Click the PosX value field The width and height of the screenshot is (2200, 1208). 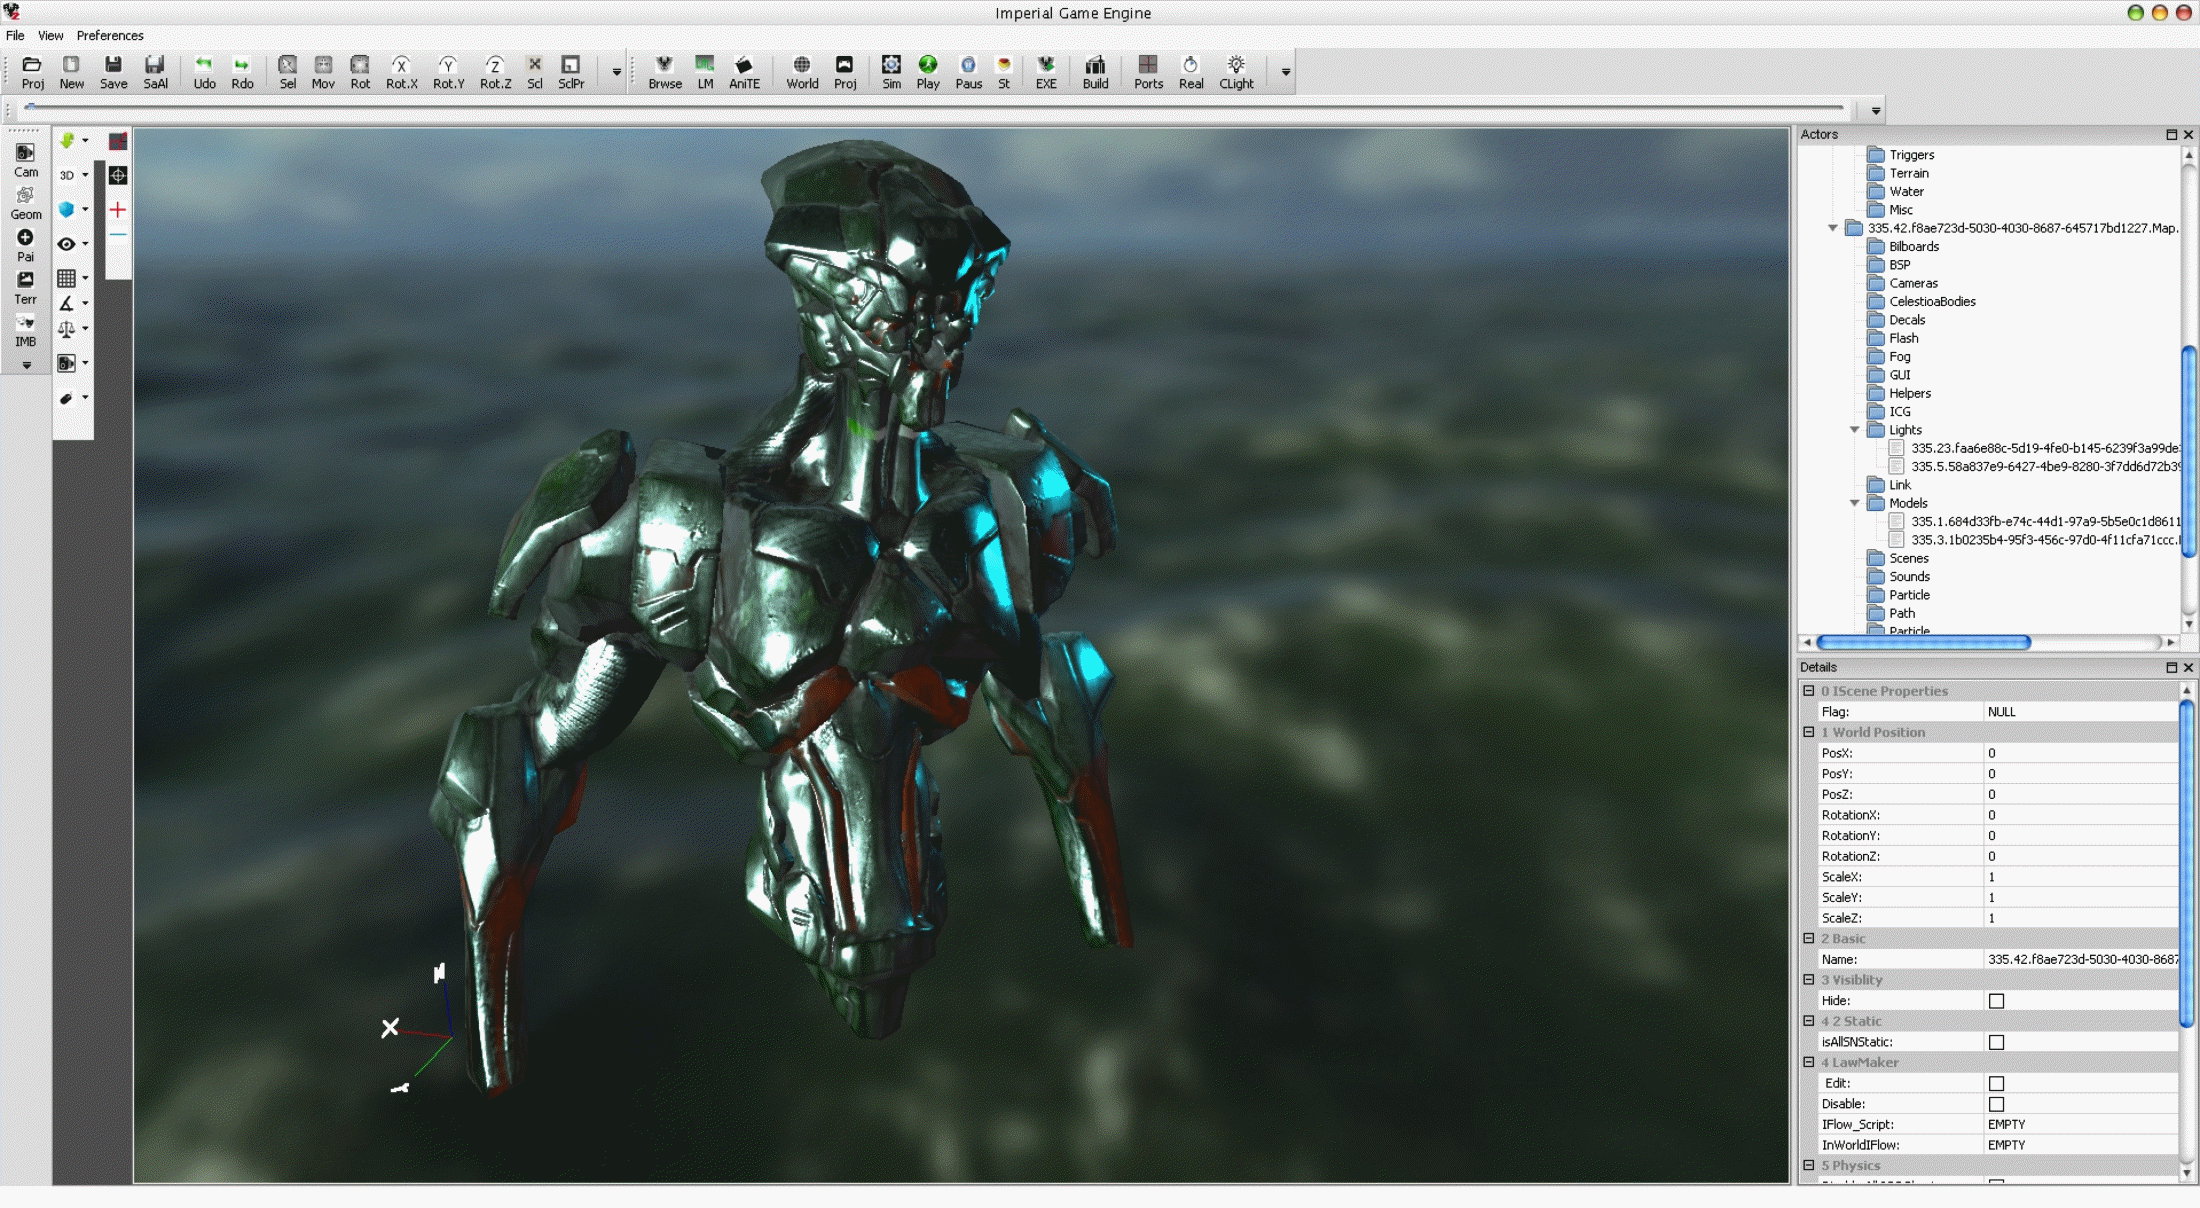tap(2080, 753)
